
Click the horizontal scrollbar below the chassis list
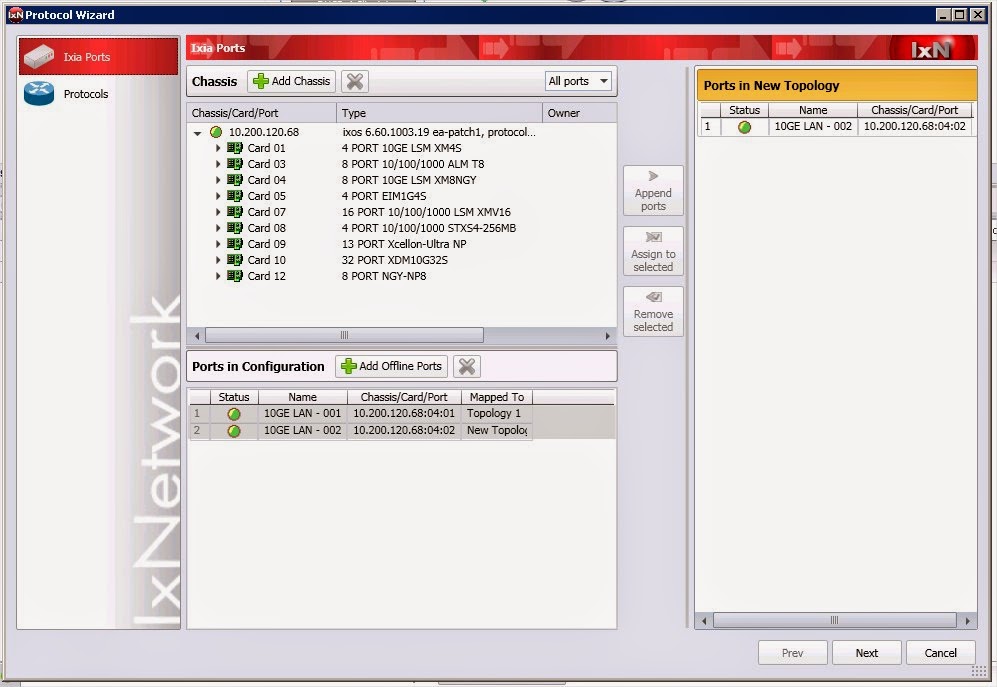click(x=343, y=335)
